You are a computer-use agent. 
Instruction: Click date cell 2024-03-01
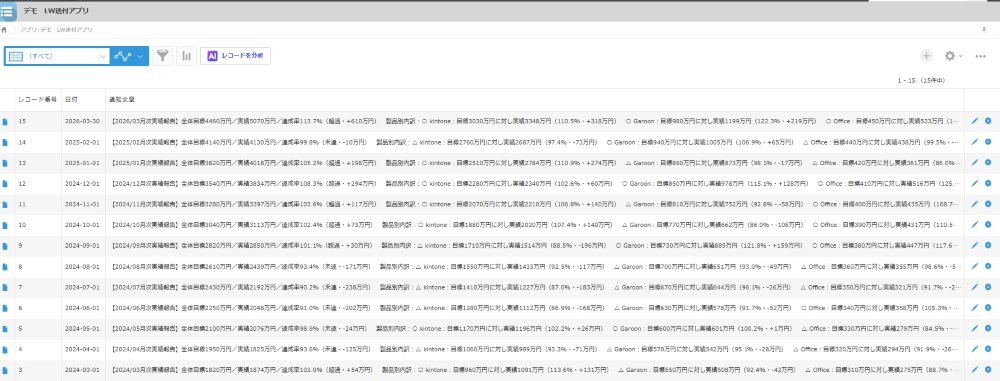point(81,370)
